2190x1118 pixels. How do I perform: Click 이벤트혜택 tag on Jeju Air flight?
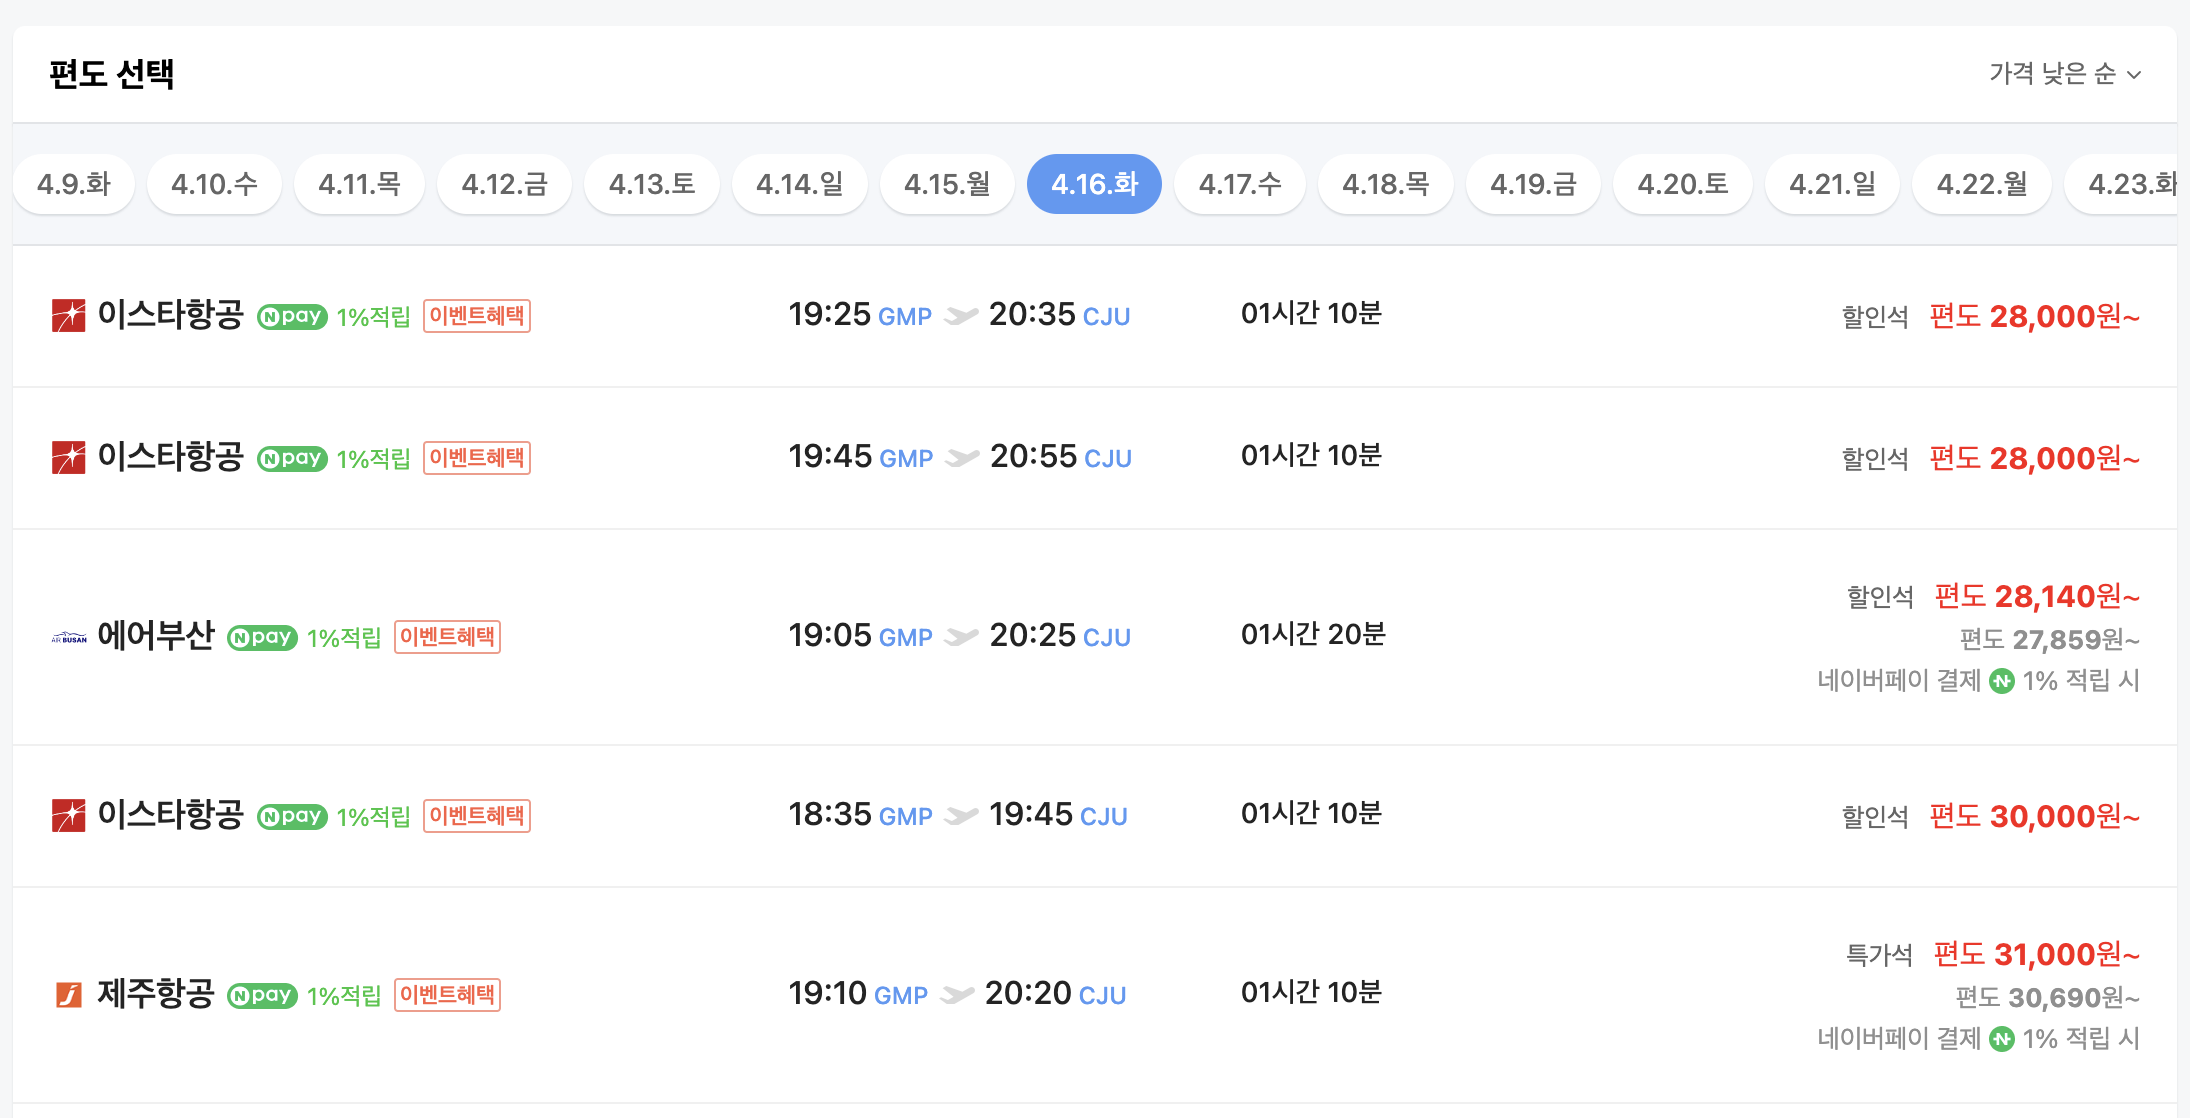point(447,995)
